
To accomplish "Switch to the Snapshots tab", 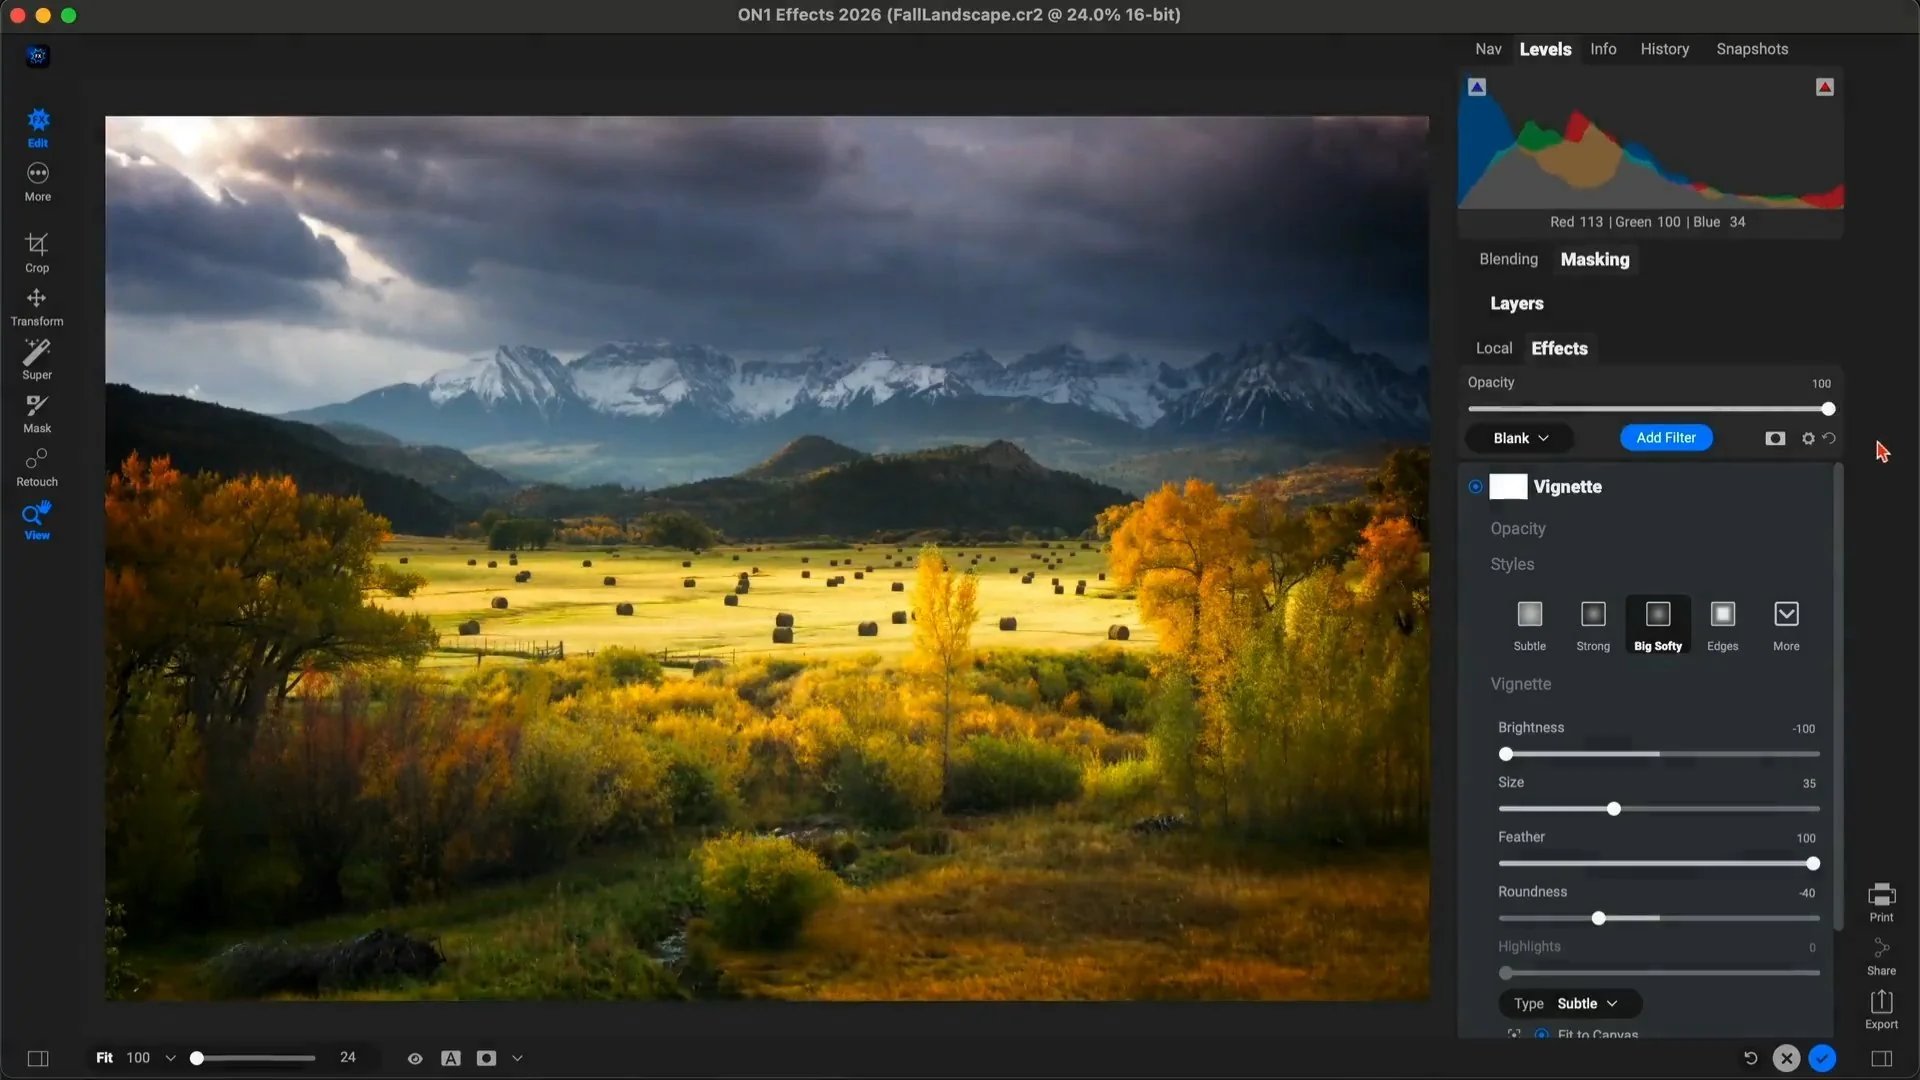I will click(1752, 49).
